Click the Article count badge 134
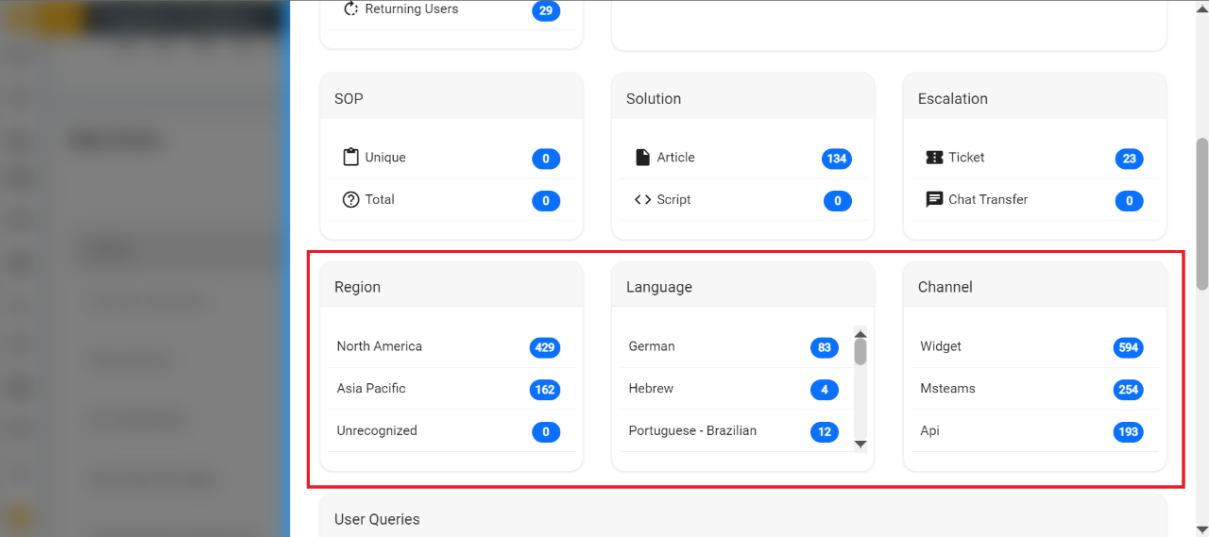This screenshot has height=537, width=1209. [x=836, y=159]
